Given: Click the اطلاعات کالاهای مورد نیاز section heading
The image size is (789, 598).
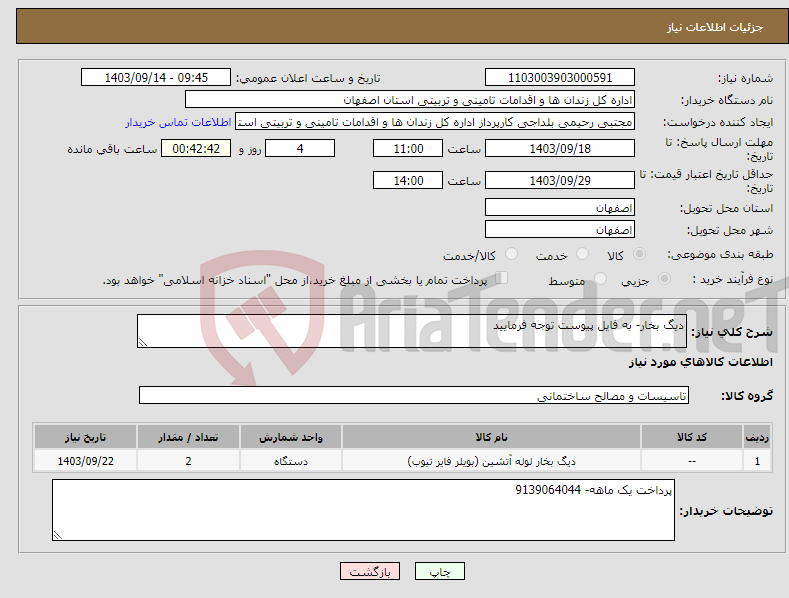Looking at the screenshot, I should (700, 362).
